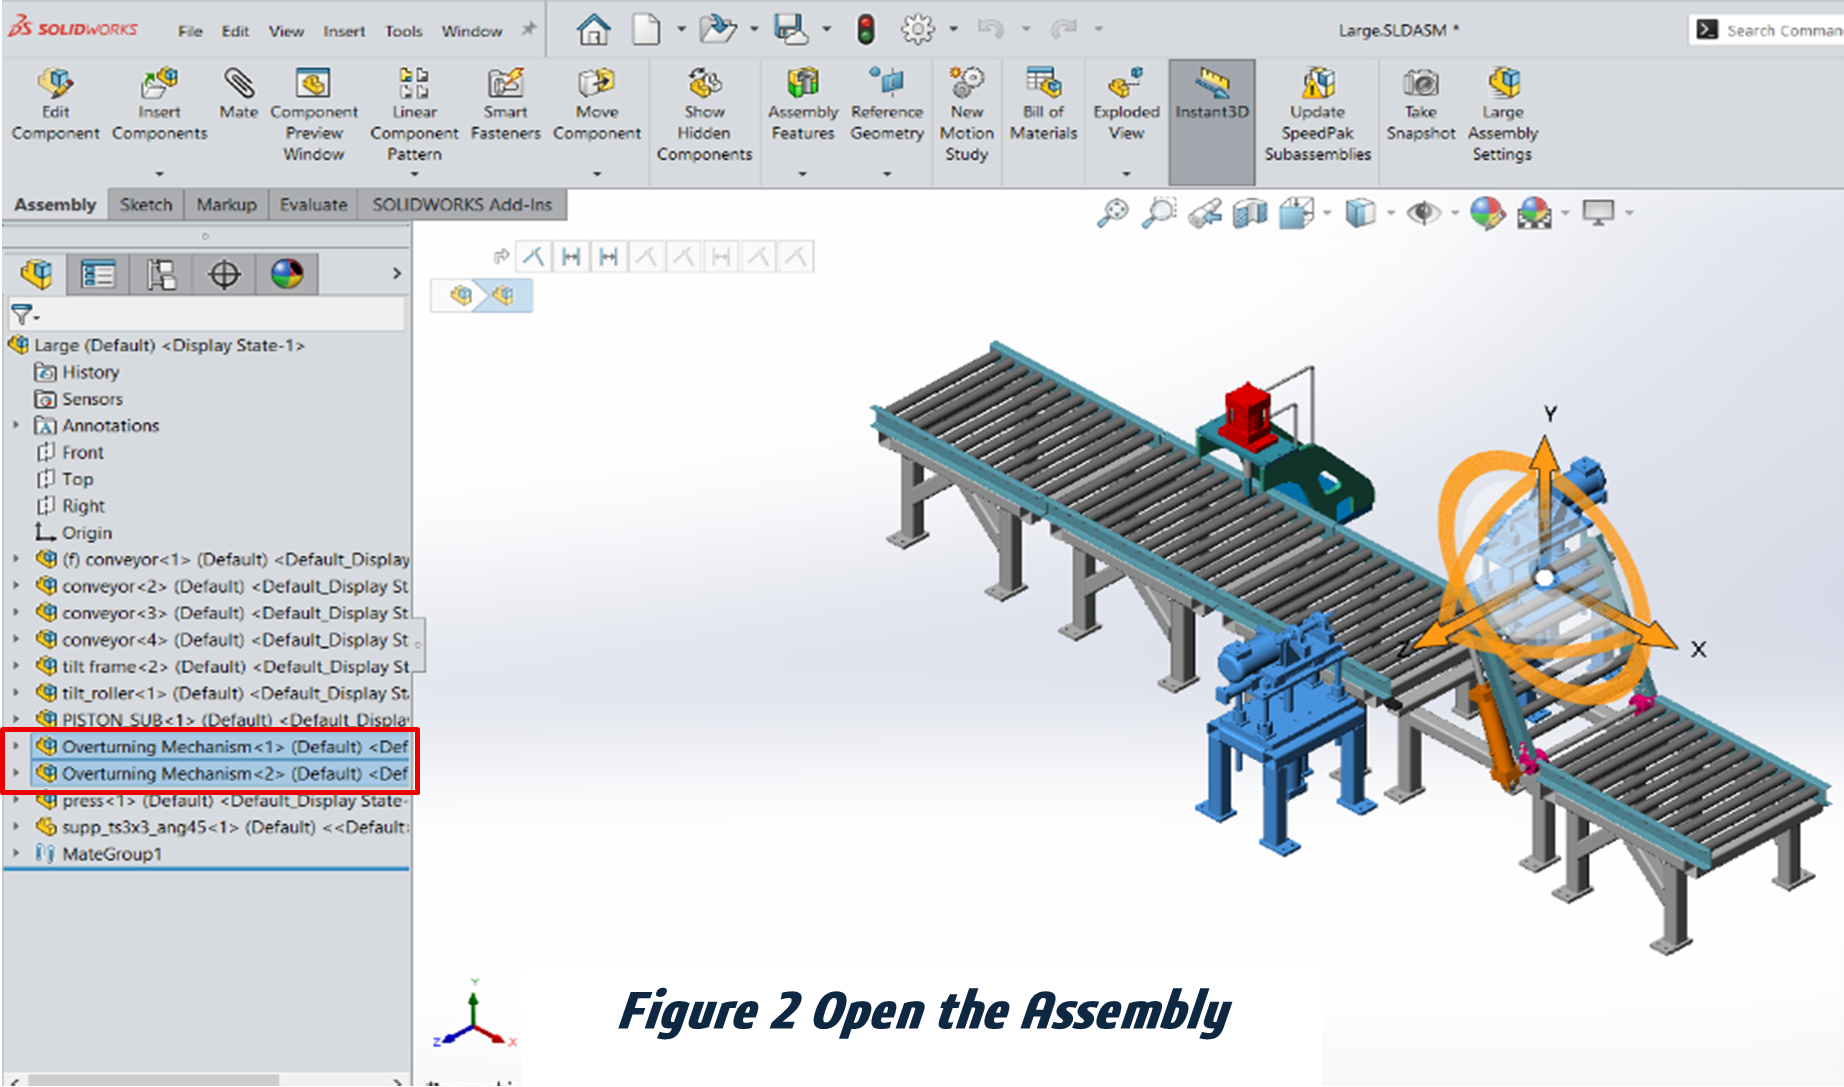Screen dimensions: 1844x1087
Task: Click the Search Commands field
Action: pos(1782,31)
